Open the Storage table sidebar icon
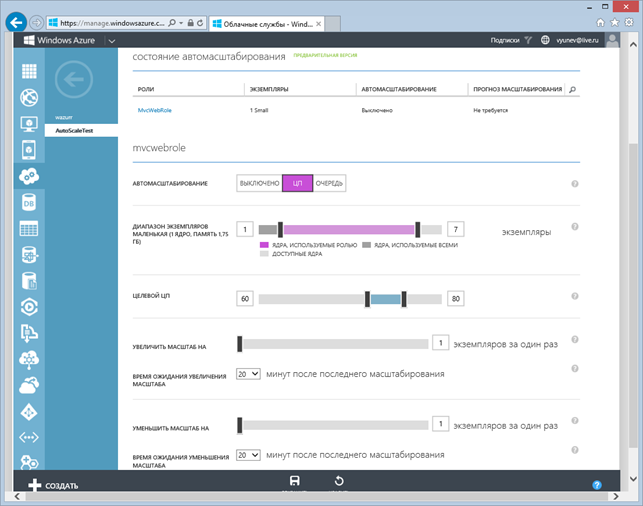The height and width of the screenshot is (506, 643). click(x=29, y=229)
